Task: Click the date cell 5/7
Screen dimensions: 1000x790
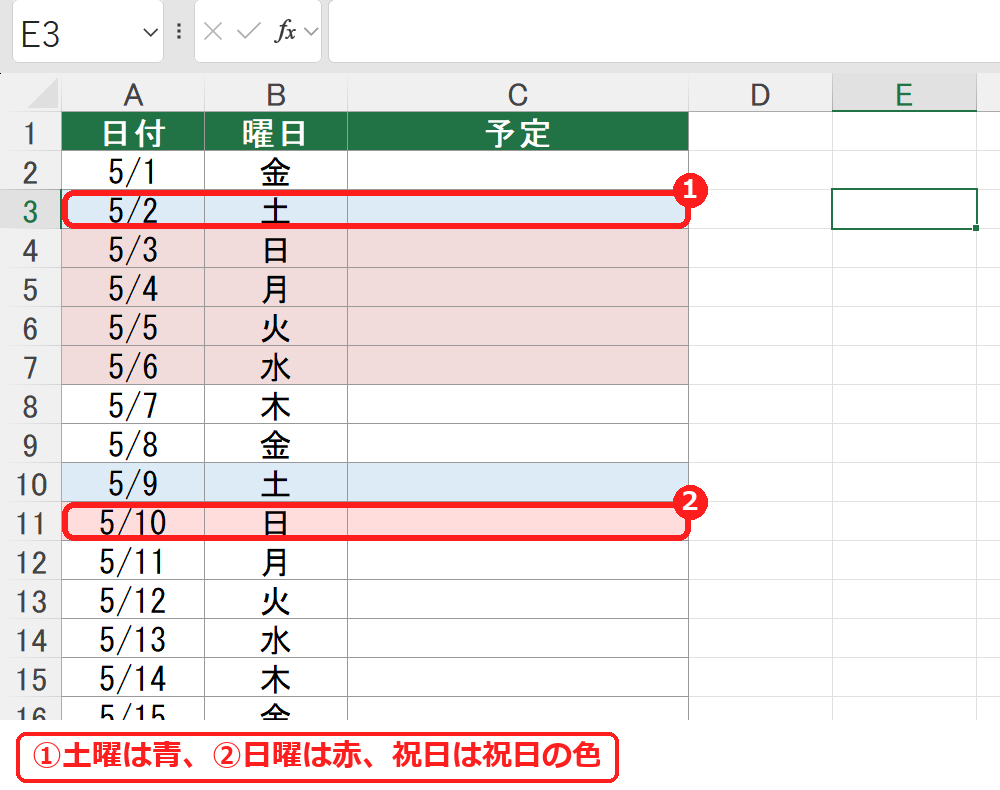Action: [x=133, y=406]
